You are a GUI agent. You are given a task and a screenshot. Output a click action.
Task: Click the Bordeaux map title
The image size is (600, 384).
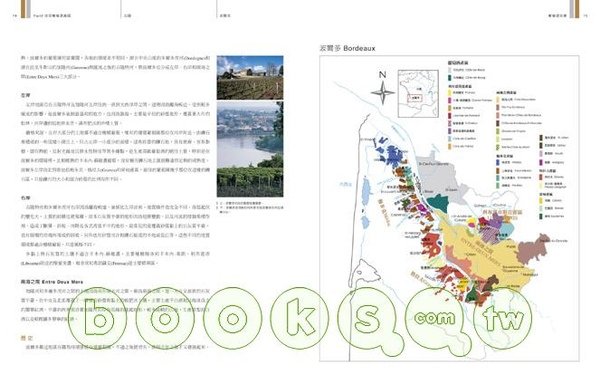pyautogui.click(x=347, y=48)
